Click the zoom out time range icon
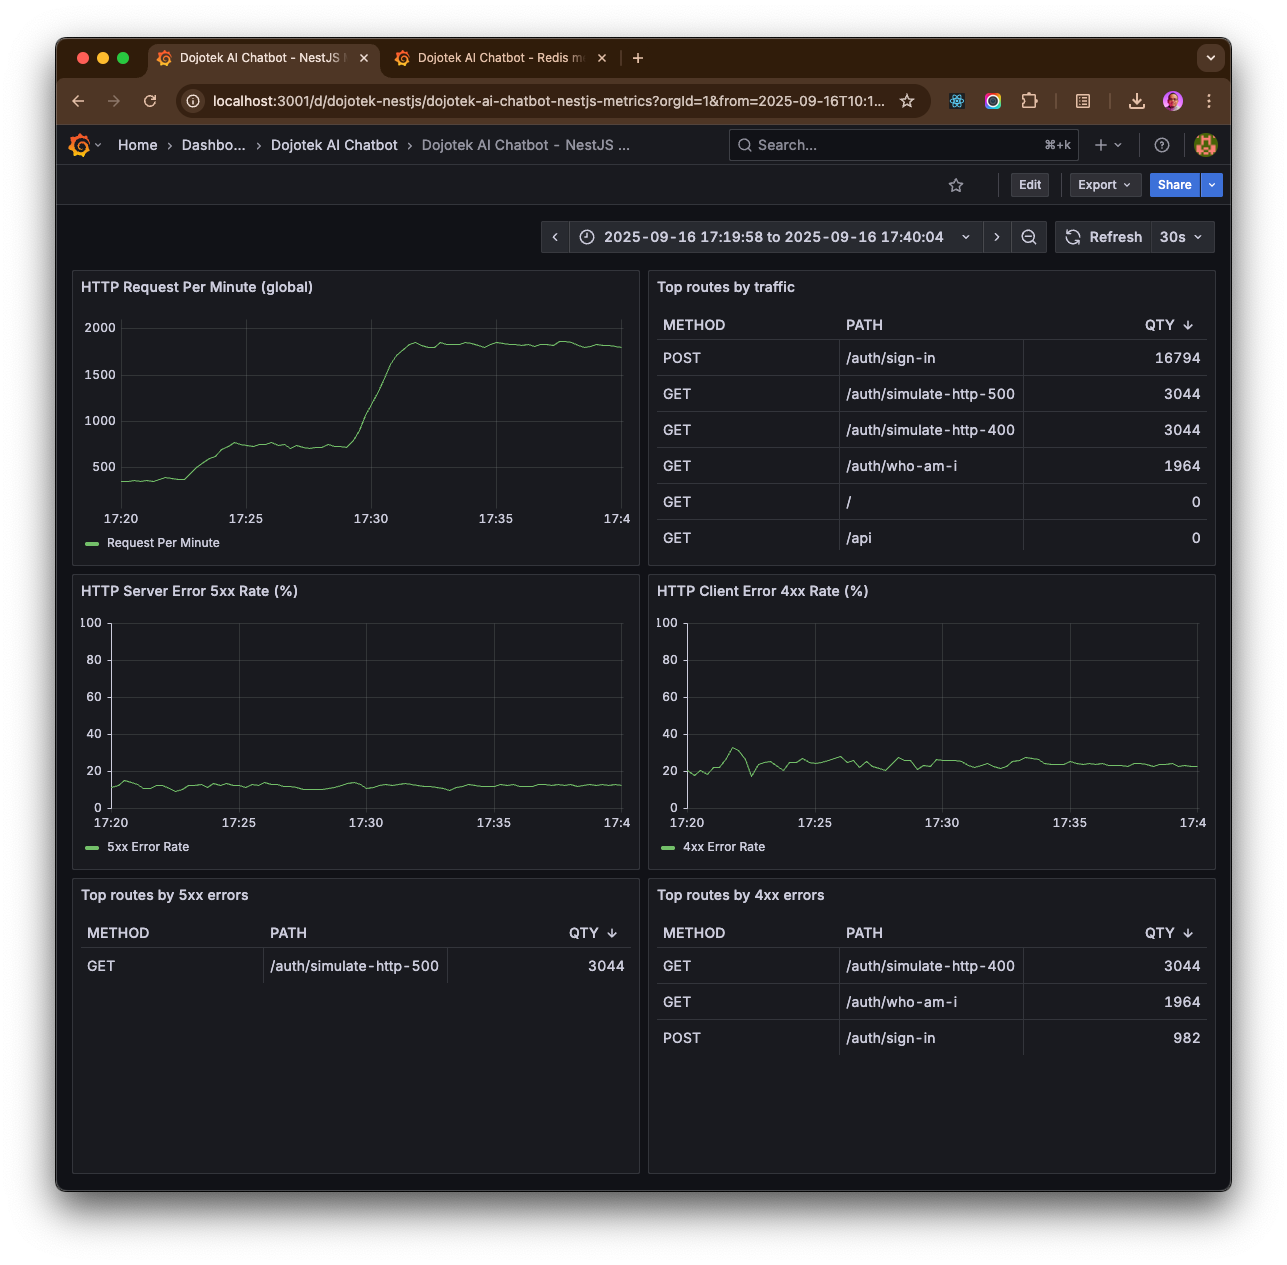Screen dimensions: 1287x1265 (1028, 237)
